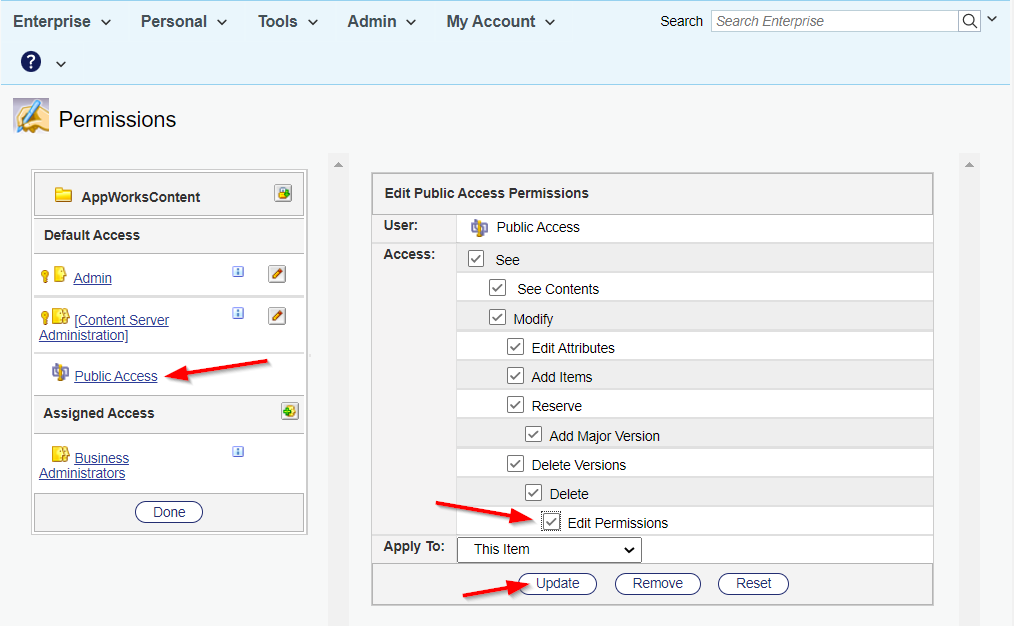Click the green plus Assigned Access icon
This screenshot has height=626, width=1014.
[x=289, y=411]
